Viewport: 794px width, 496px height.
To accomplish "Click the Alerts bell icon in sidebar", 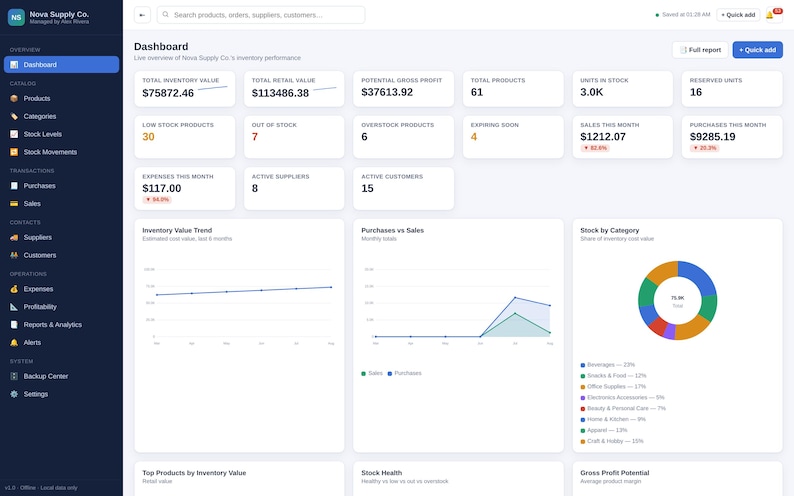I will pyautogui.click(x=14, y=343).
